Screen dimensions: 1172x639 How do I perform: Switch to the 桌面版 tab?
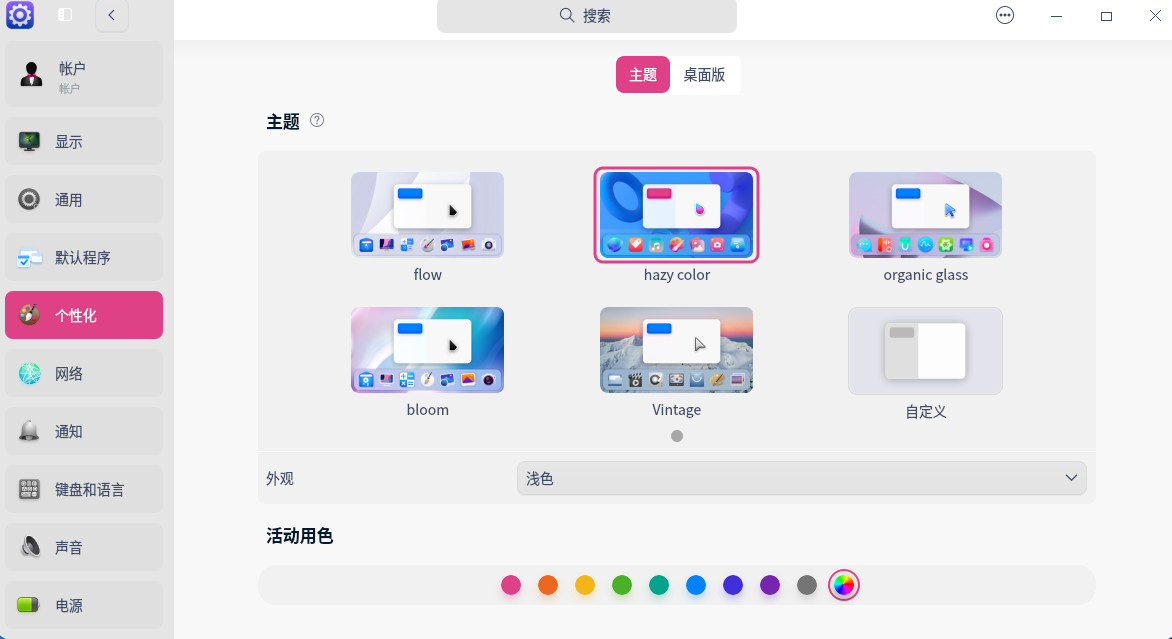tap(705, 75)
